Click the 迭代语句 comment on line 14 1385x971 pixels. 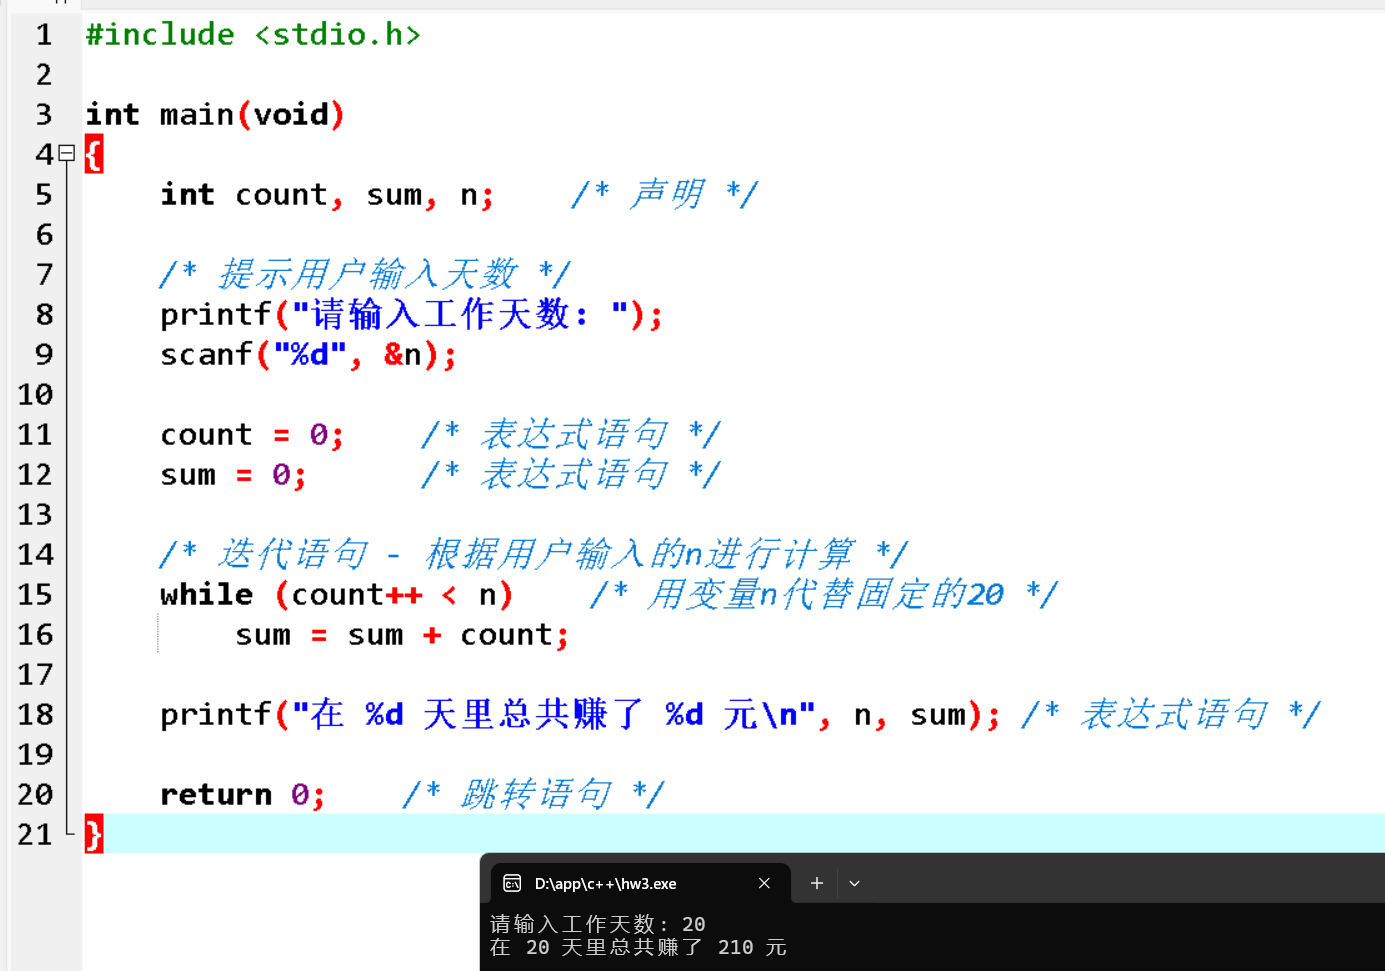[x=534, y=554]
